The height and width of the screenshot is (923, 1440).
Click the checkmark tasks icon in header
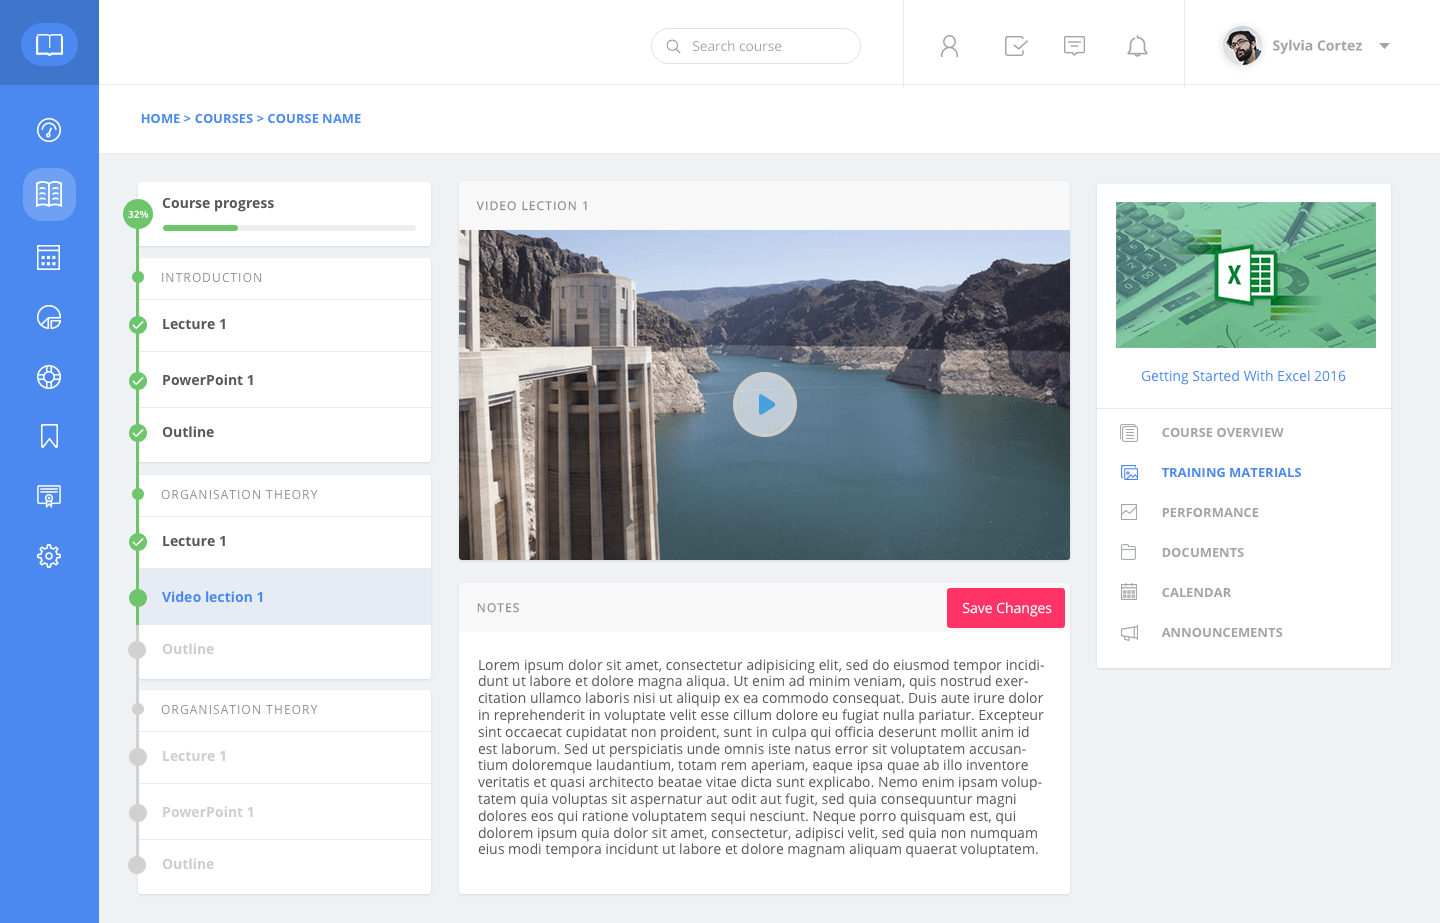tap(1016, 46)
